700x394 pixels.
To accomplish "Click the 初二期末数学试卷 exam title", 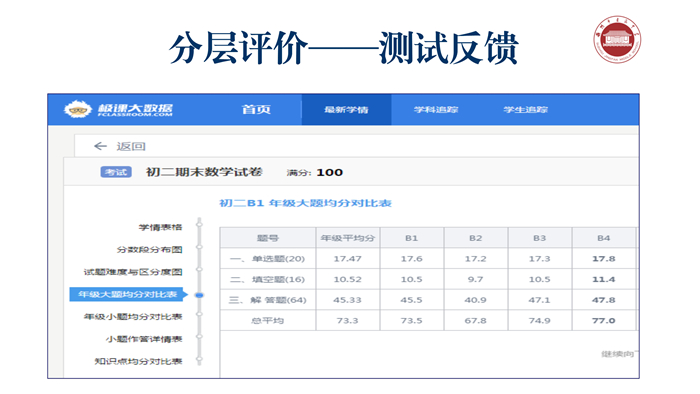I will 204,172.
